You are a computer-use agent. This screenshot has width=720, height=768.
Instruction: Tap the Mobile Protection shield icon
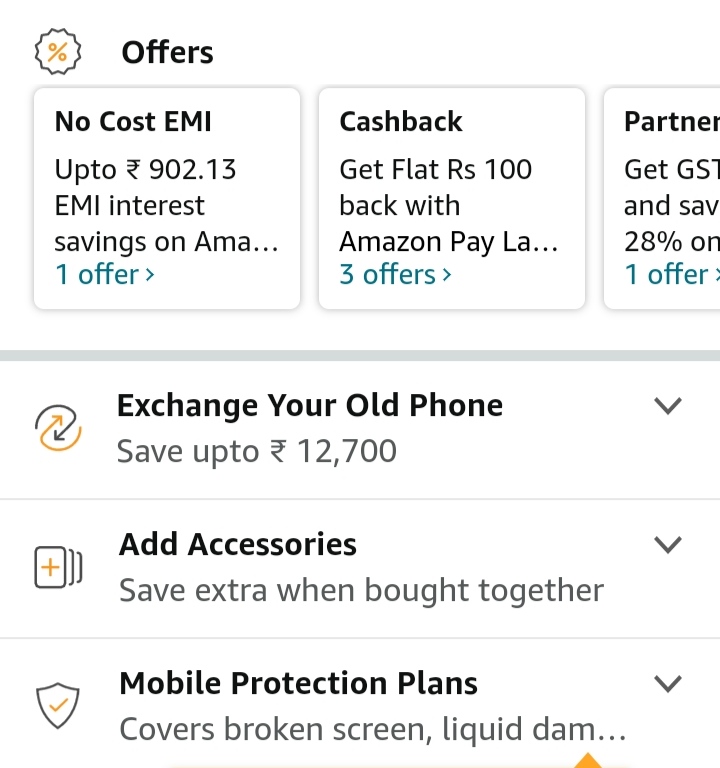(58, 707)
